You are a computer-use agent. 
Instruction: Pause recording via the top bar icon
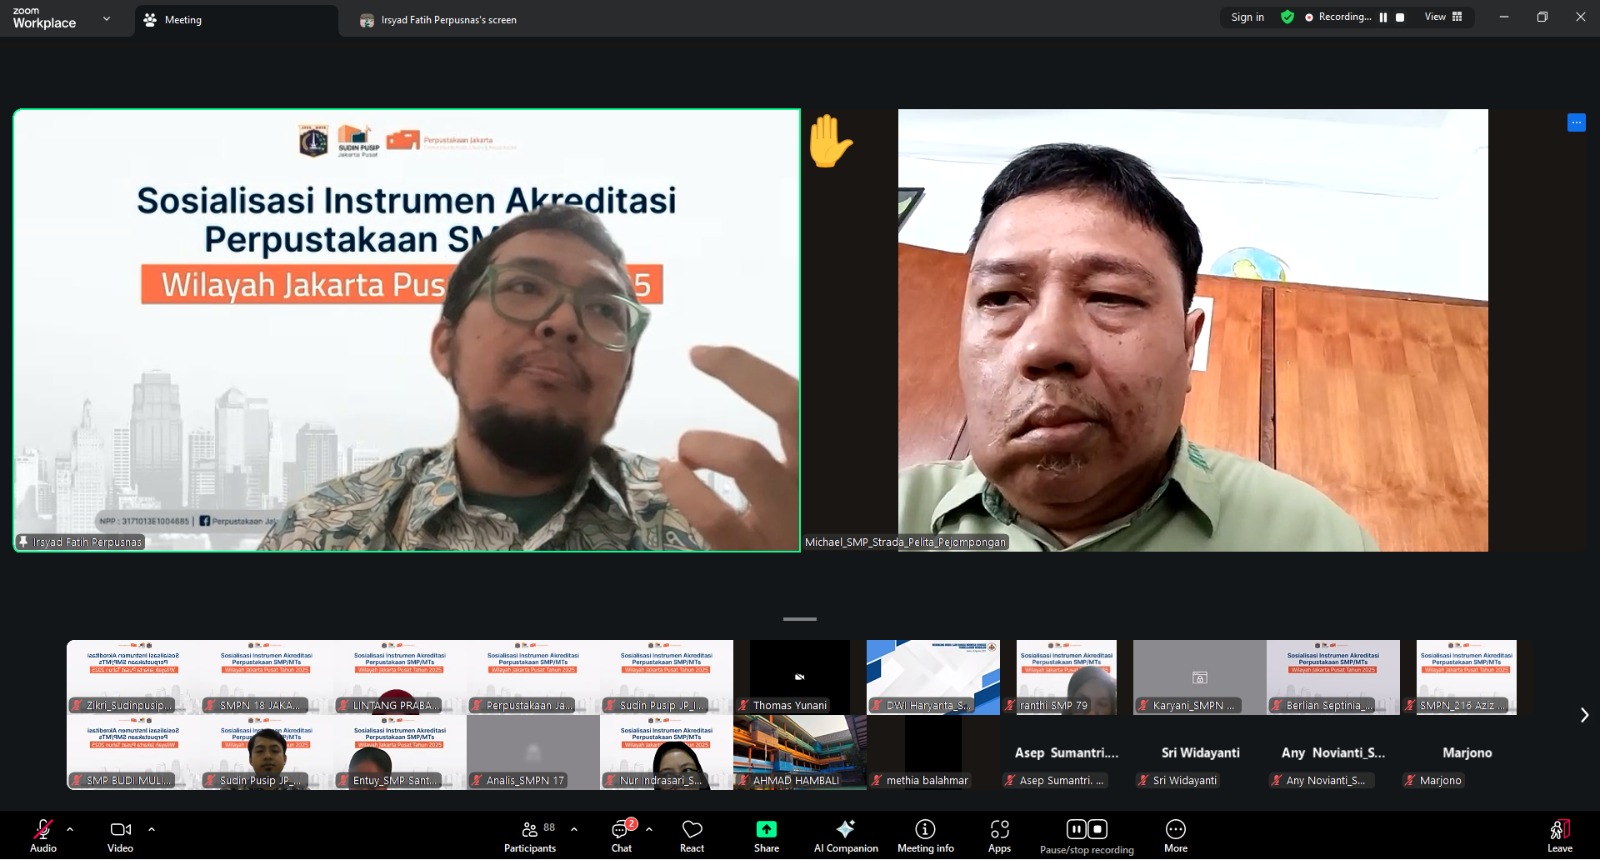[1383, 17]
